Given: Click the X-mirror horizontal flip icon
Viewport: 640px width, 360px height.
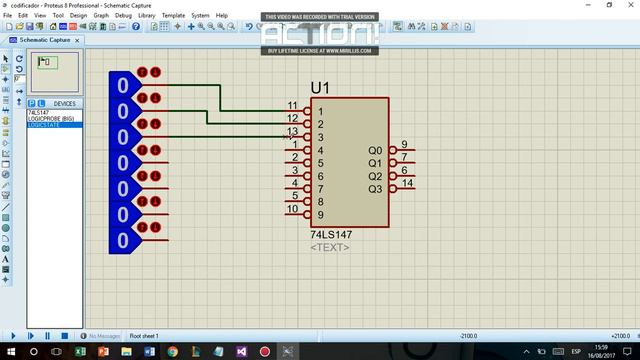Looking at the screenshot, I should (x=19, y=91).
